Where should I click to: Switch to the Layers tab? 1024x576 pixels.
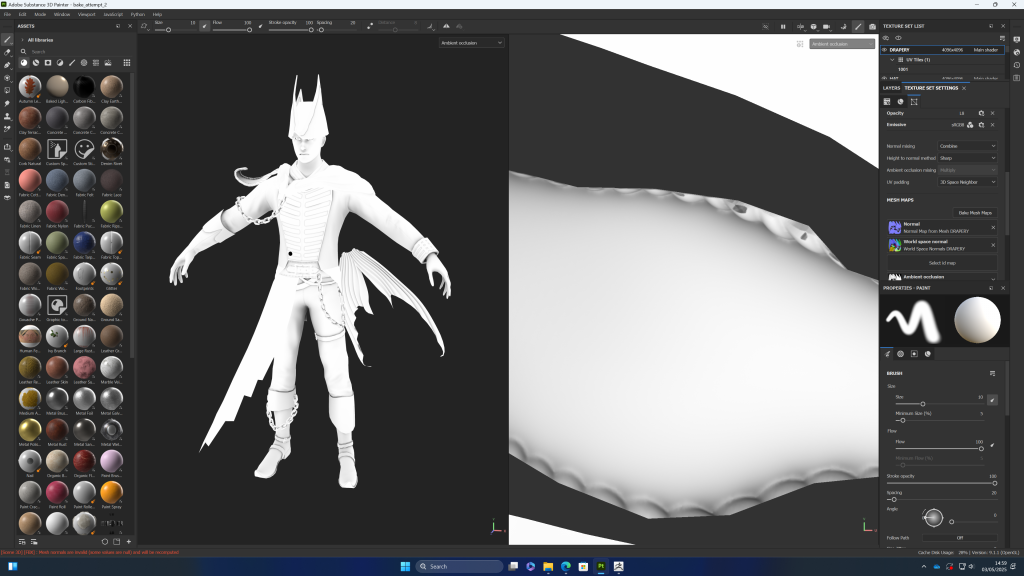[891, 88]
